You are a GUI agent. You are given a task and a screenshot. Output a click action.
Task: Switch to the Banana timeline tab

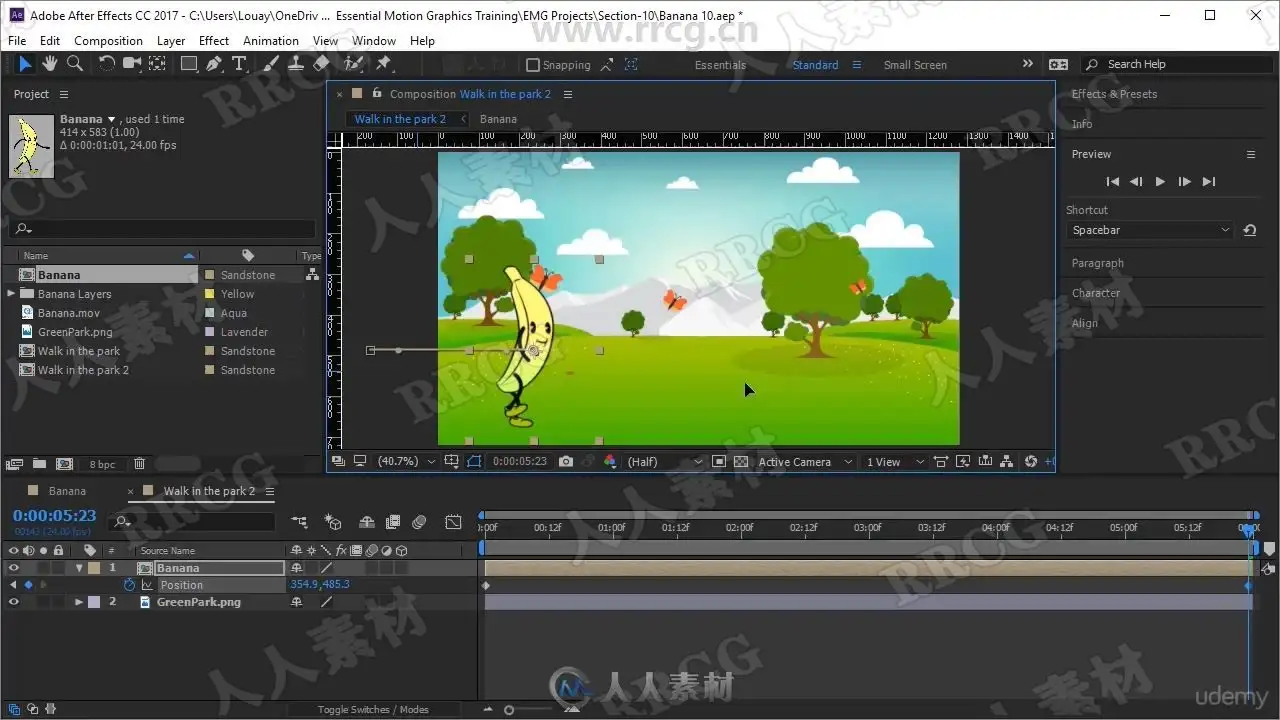(67, 491)
